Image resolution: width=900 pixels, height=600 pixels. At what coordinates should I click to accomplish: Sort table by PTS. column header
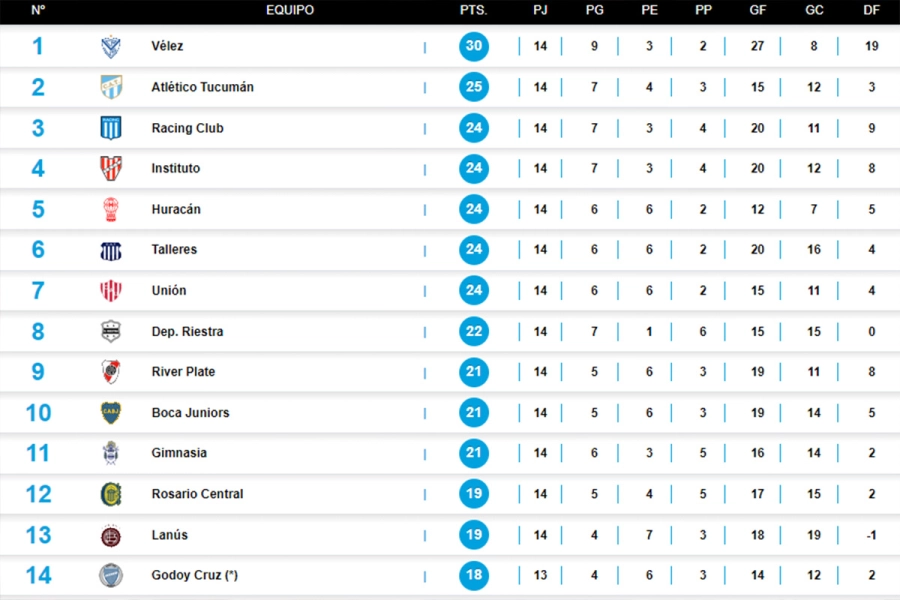(x=474, y=11)
